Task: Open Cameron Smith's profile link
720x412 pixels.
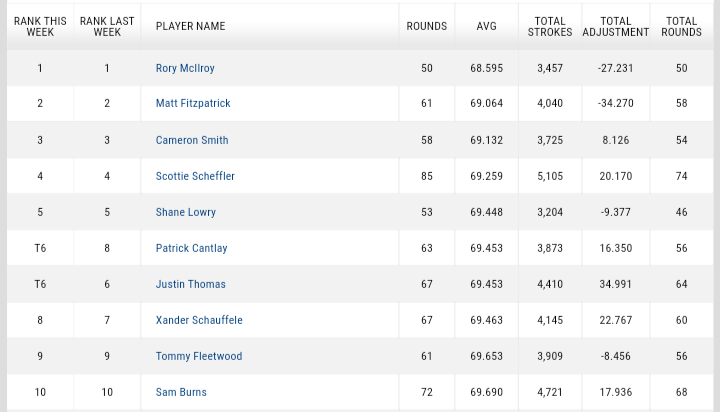Action: (x=192, y=140)
